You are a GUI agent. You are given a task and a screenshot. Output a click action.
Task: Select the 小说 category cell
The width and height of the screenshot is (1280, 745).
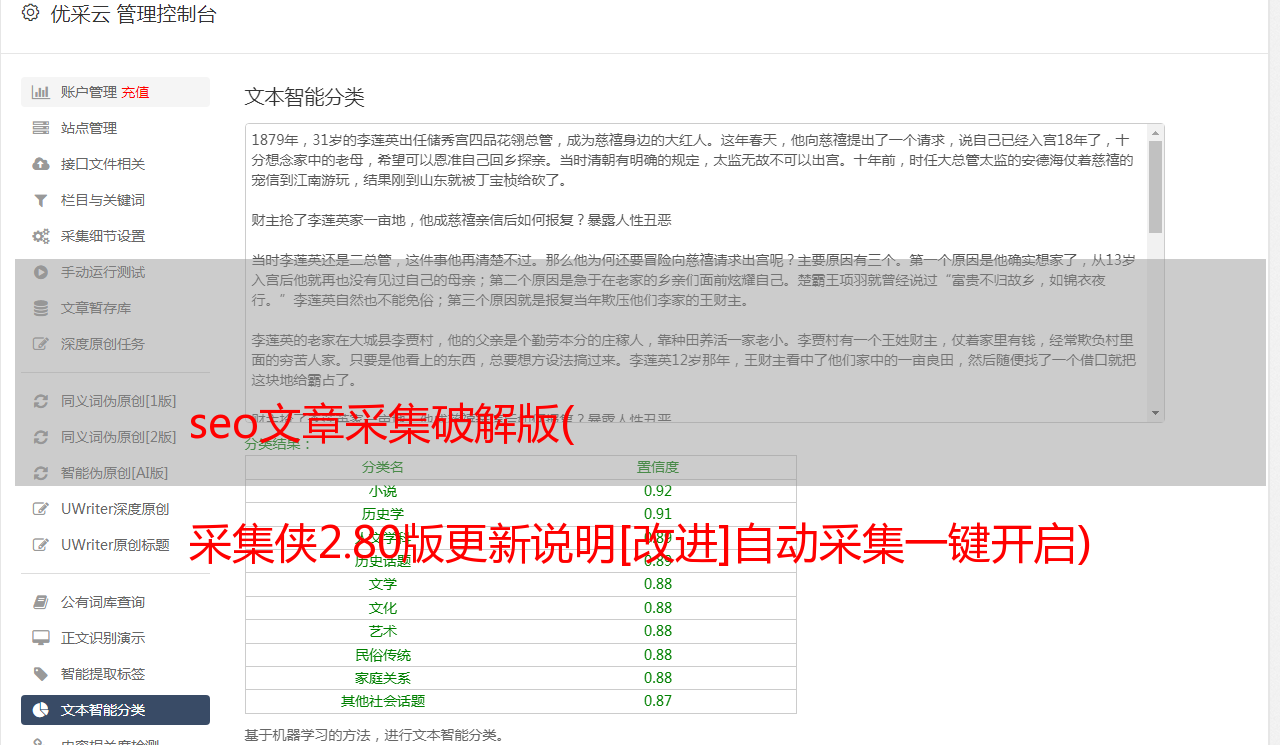383,491
